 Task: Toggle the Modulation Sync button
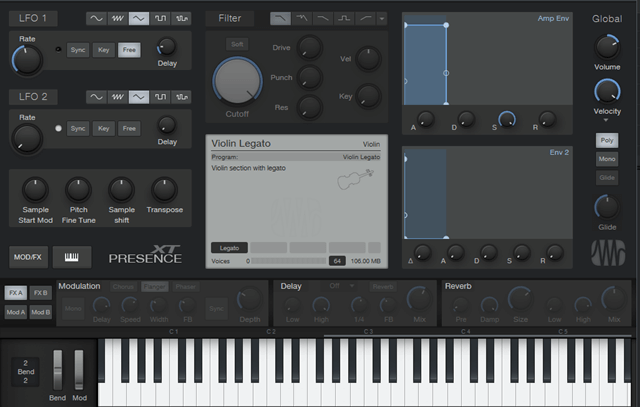[216, 309]
